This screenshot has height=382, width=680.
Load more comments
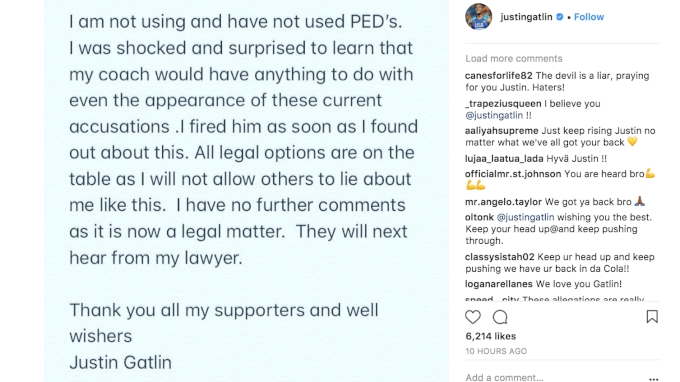[513, 59]
